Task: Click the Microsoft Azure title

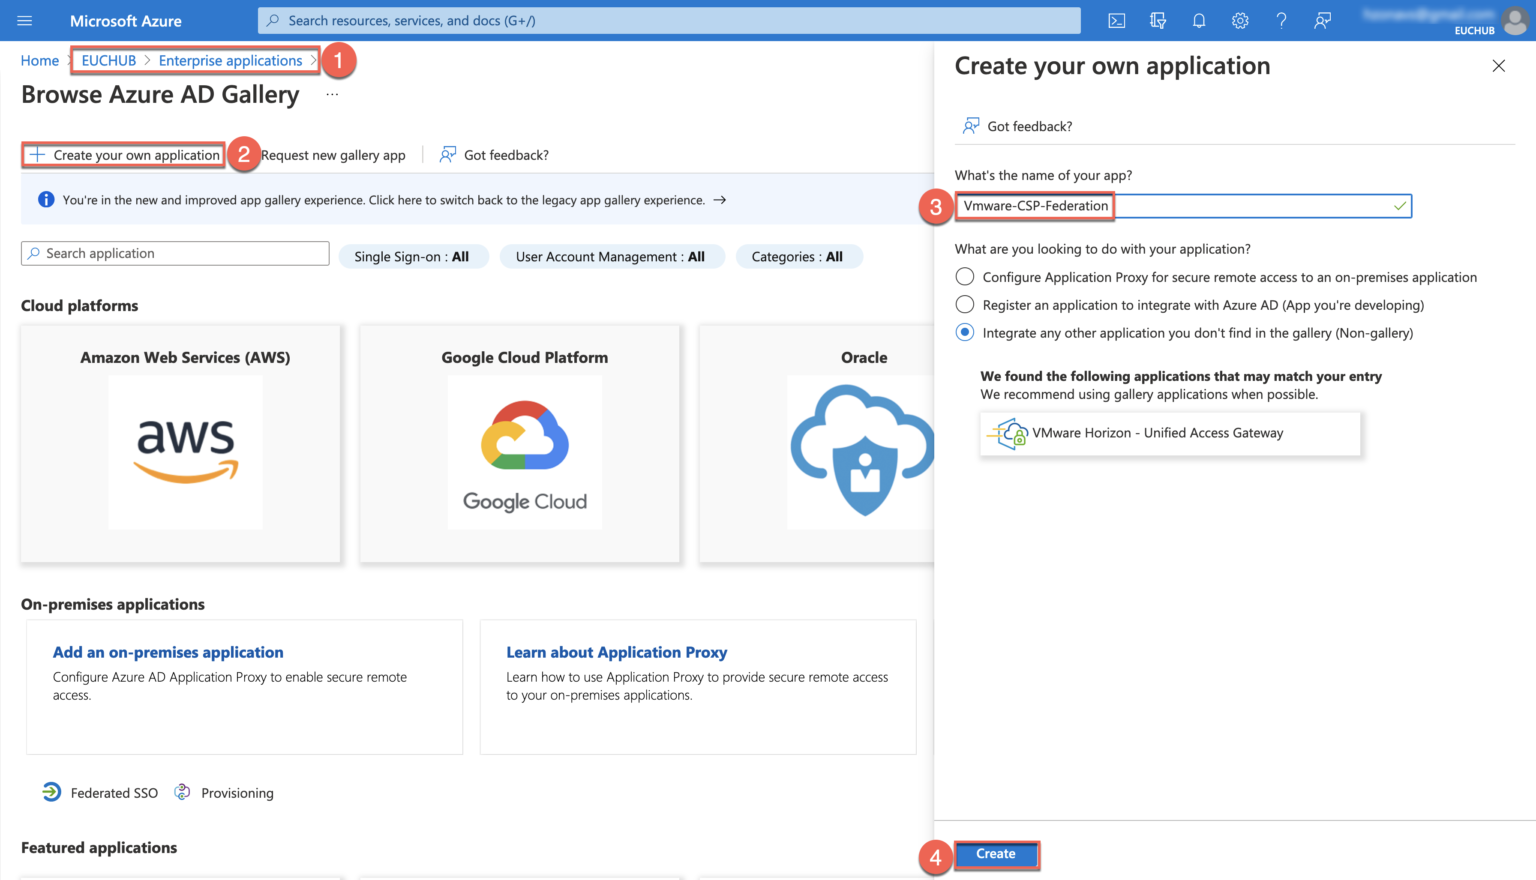Action: (126, 21)
